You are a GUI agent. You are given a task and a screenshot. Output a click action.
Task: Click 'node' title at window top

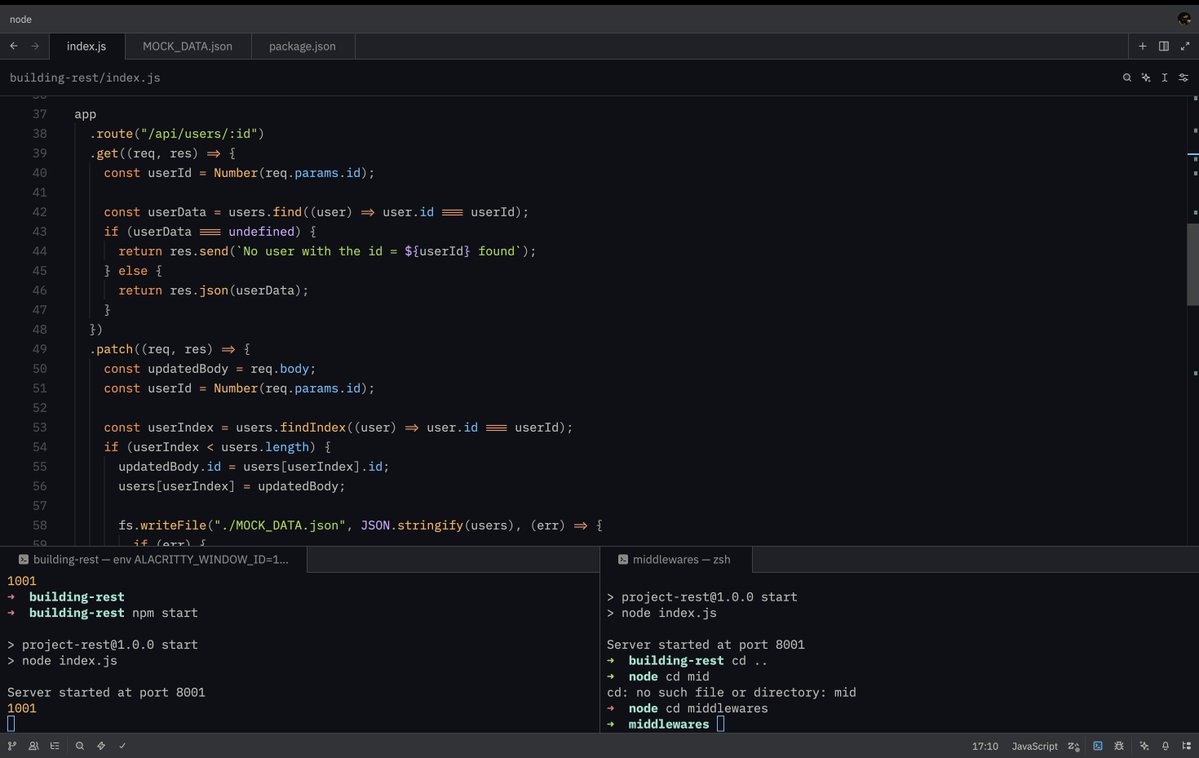point(21,19)
